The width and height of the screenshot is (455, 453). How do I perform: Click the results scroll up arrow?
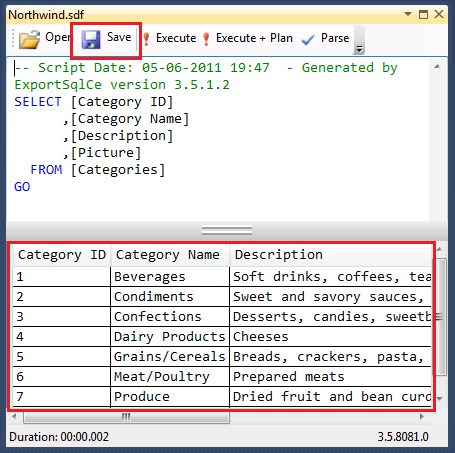(440, 249)
